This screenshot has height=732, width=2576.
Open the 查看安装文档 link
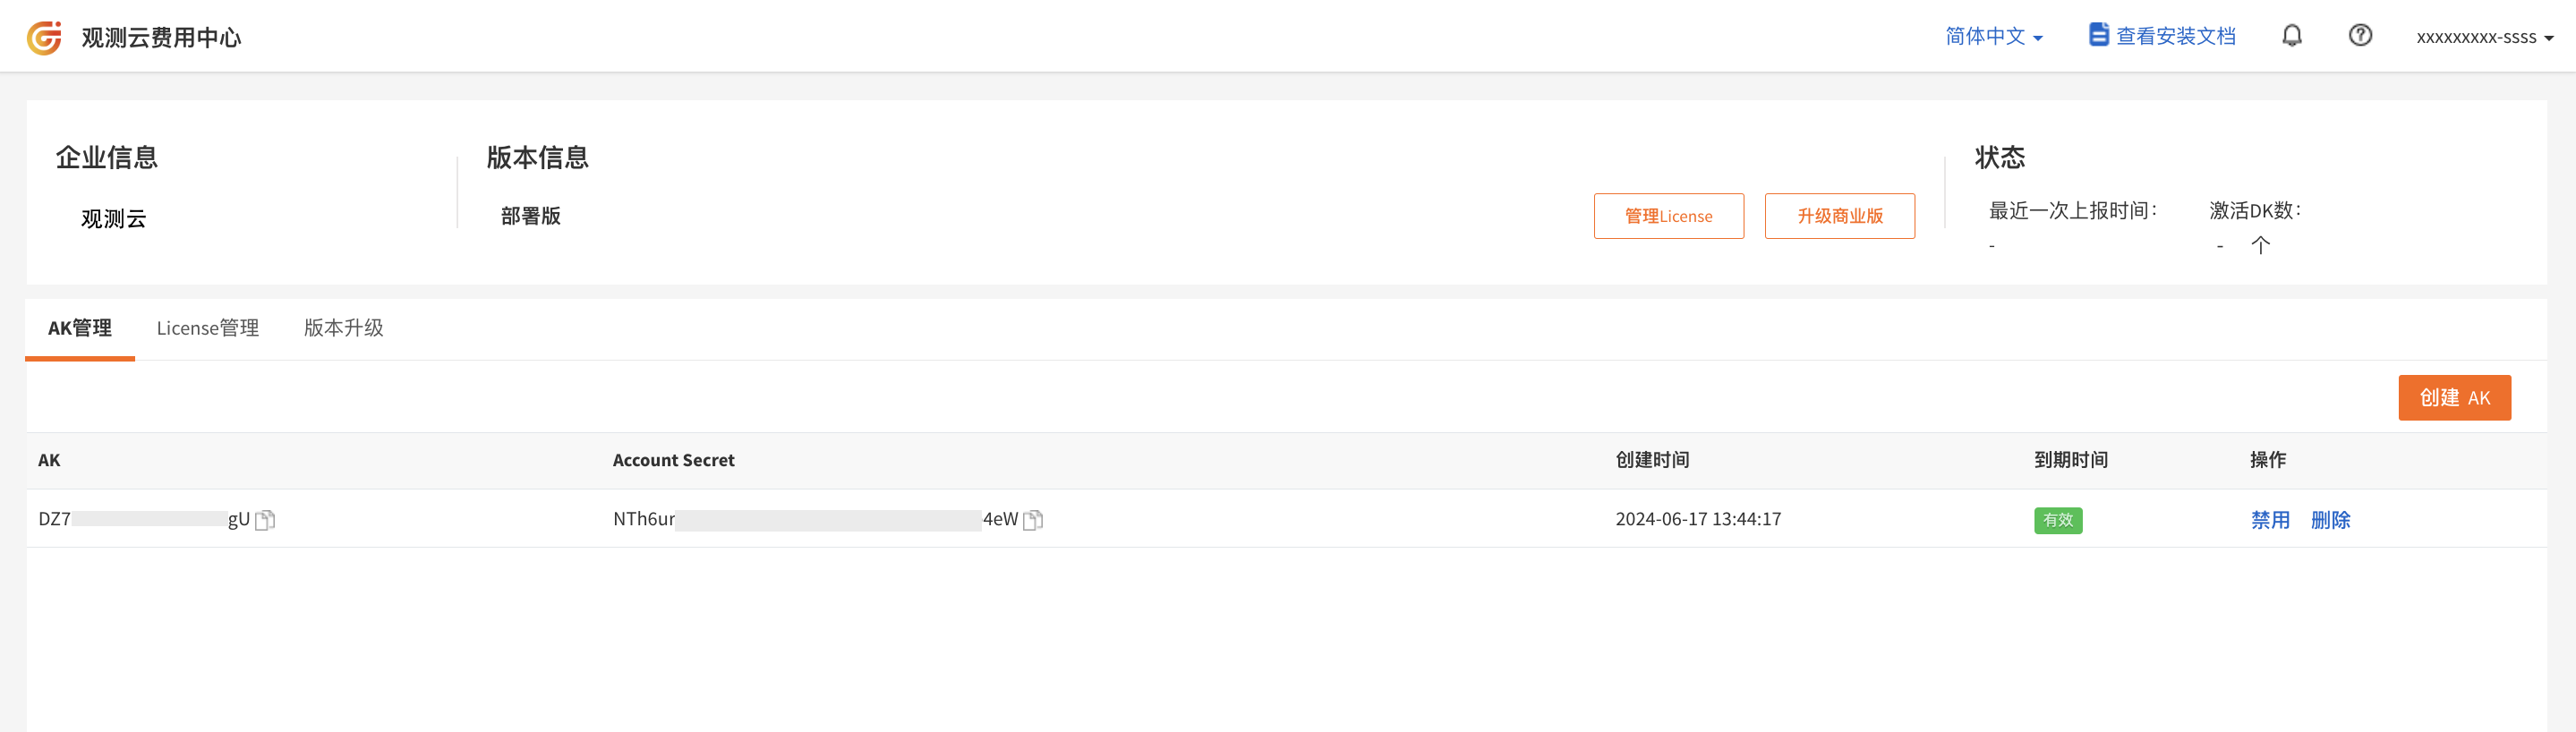(x=2175, y=36)
